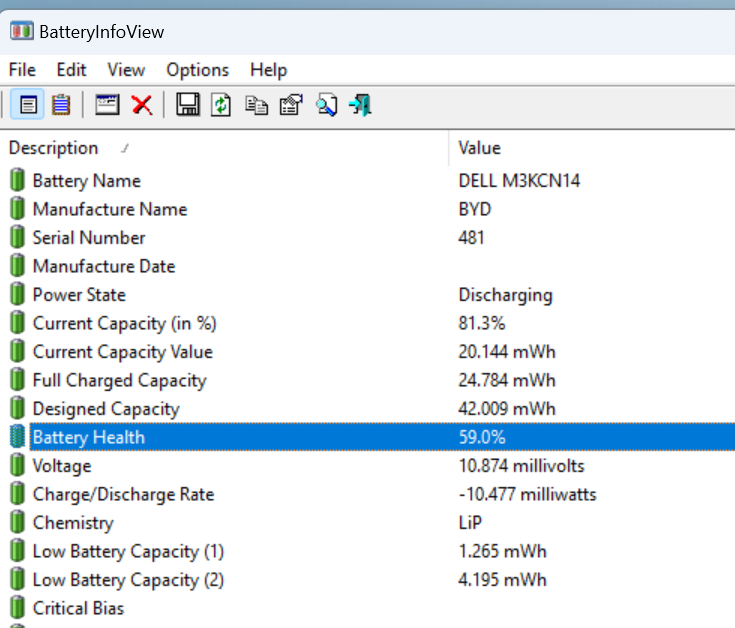735x628 pixels.
Task: Select the Chemistry row label
Action: (x=73, y=523)
